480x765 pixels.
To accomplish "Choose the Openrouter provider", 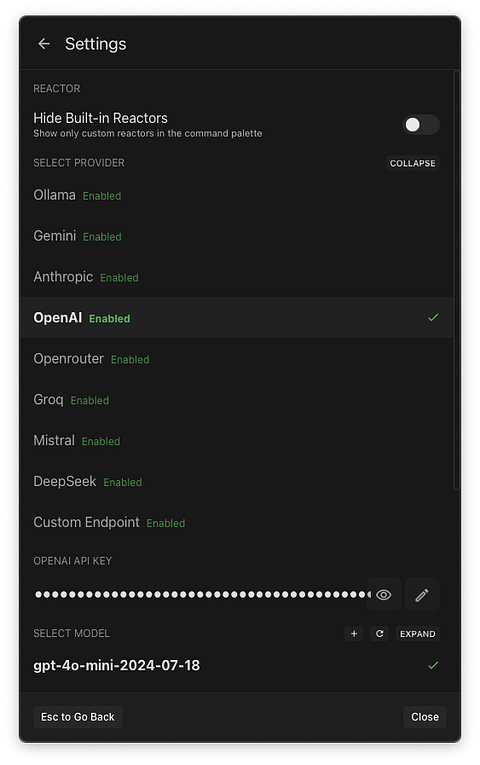I will [237, 359].
